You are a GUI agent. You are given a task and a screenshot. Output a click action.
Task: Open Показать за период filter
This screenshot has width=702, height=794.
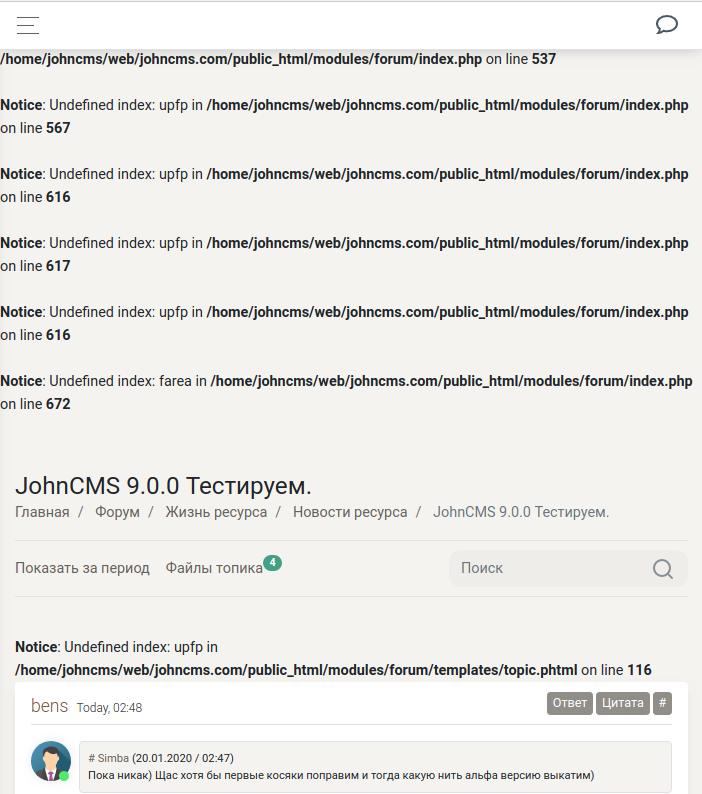tap(82, 568)
